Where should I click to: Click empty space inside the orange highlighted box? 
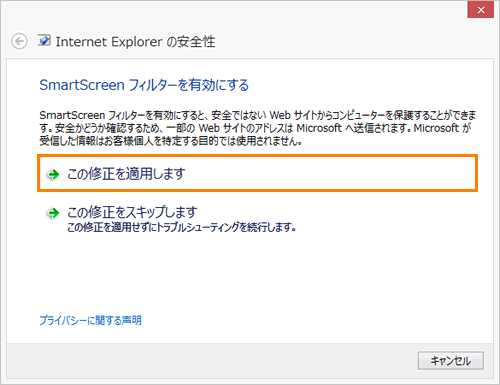330,174
